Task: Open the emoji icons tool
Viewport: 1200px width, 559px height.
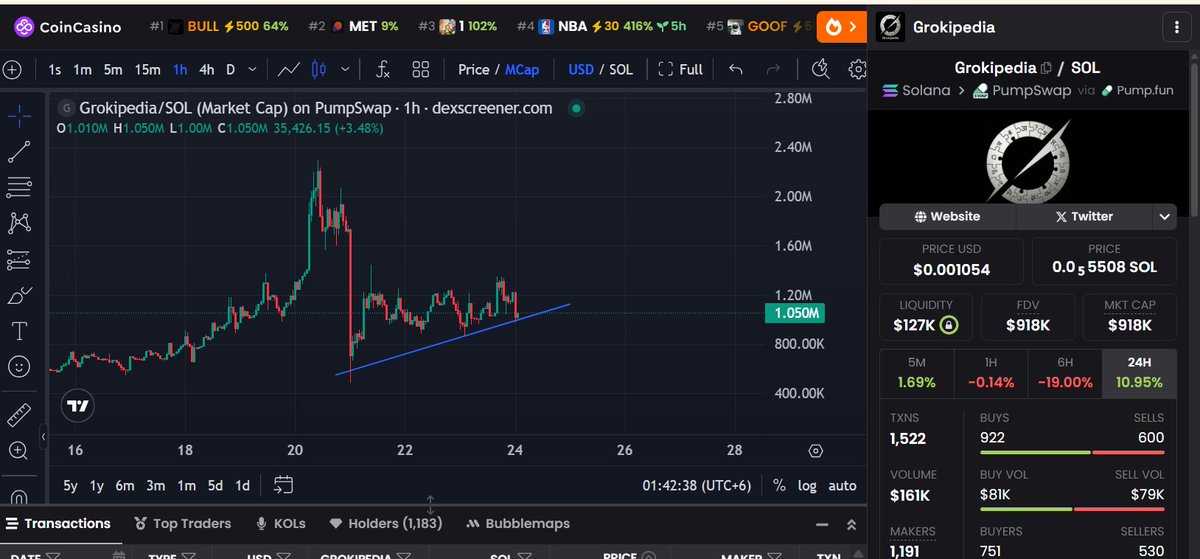Action: click(x=19, y=367)
